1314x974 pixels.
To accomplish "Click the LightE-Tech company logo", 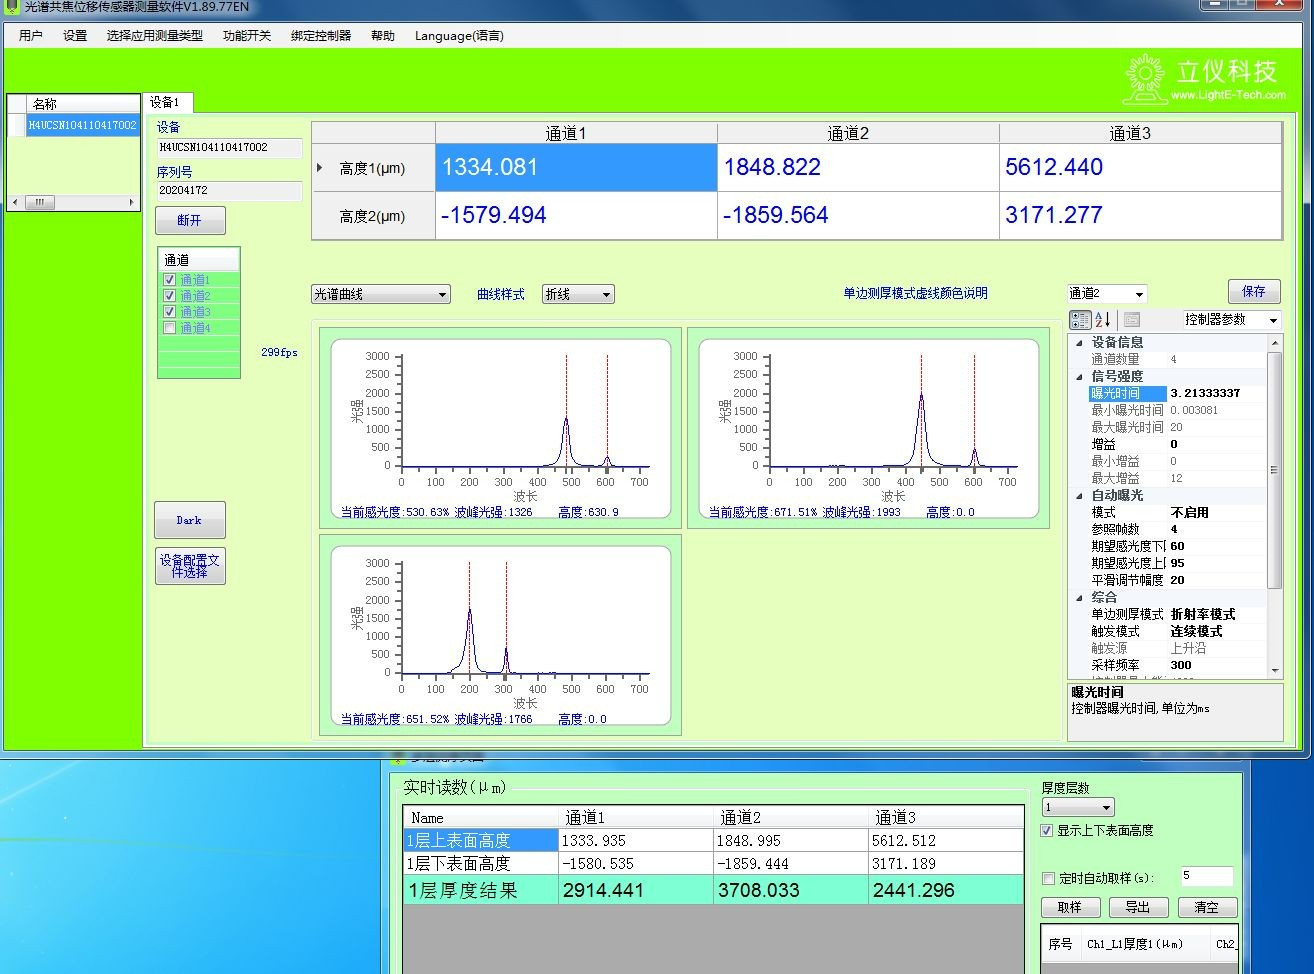I will point(1205,79).
